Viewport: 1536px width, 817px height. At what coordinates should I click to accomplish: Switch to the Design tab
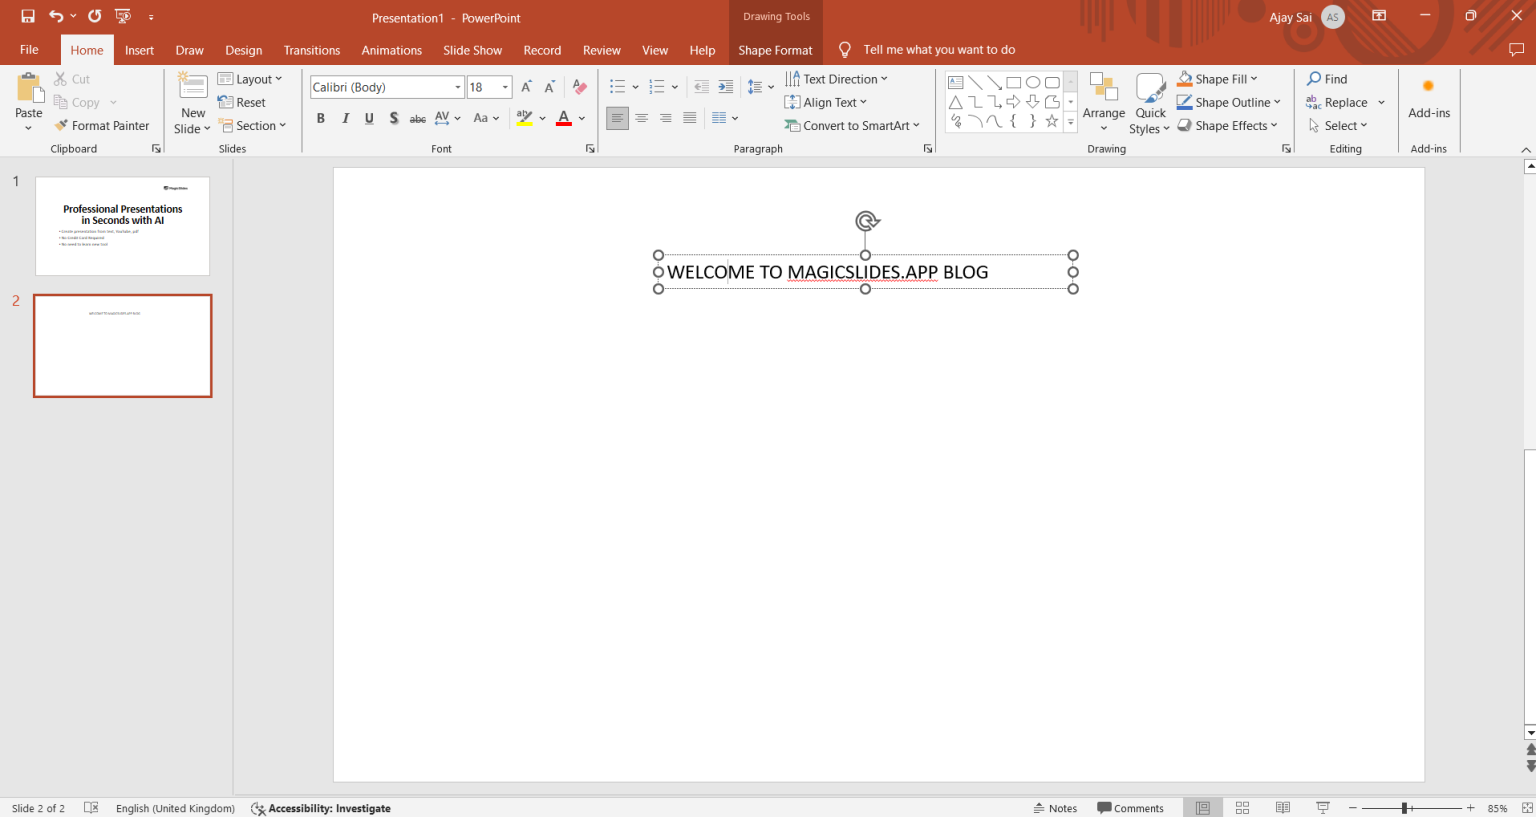tap(244, 50)
